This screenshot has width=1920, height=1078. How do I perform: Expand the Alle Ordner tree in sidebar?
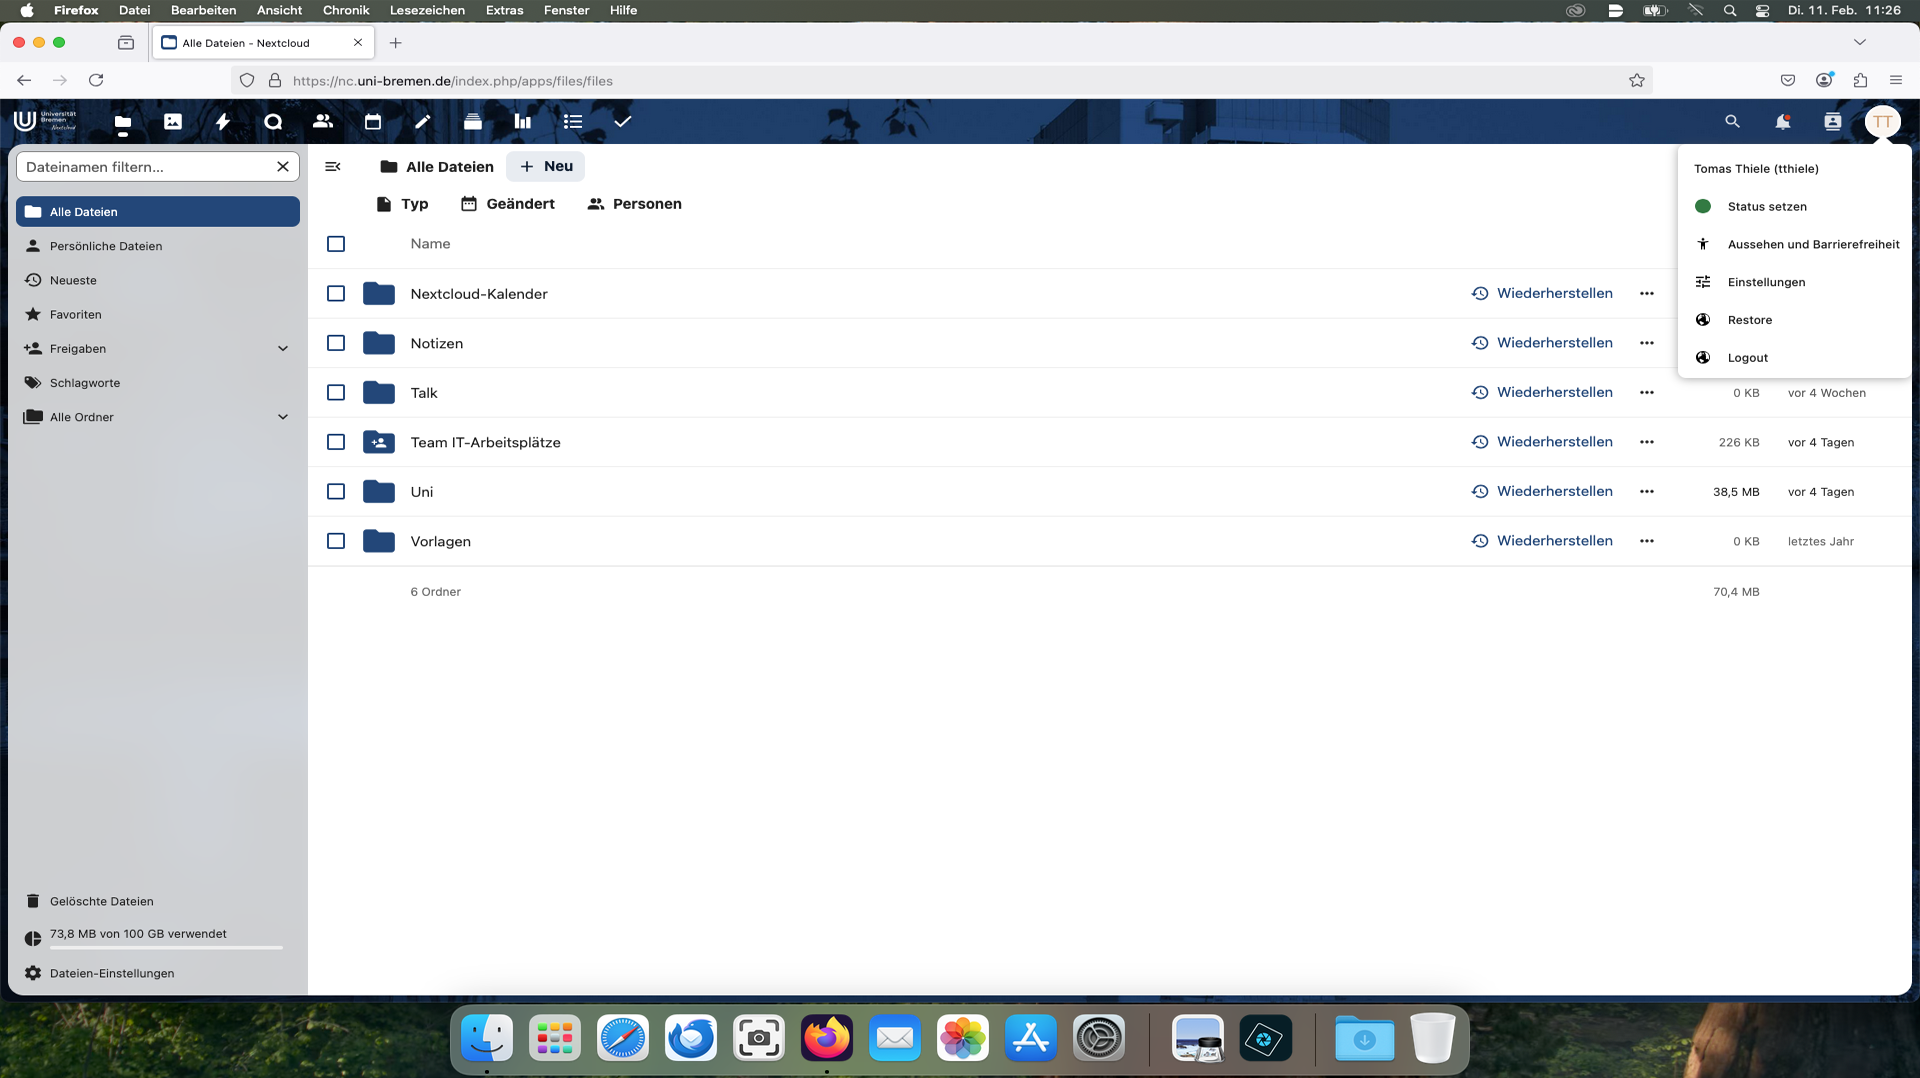coord(283,417)
